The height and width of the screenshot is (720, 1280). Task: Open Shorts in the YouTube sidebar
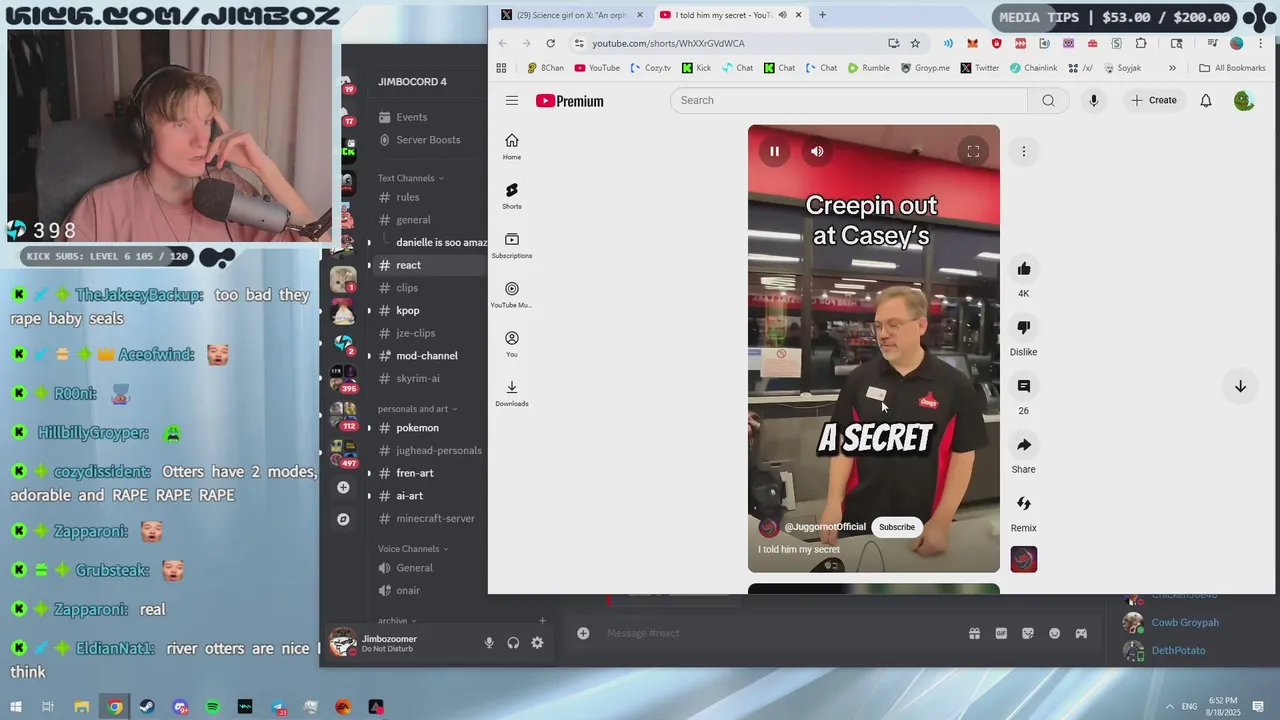pos(512,195)
